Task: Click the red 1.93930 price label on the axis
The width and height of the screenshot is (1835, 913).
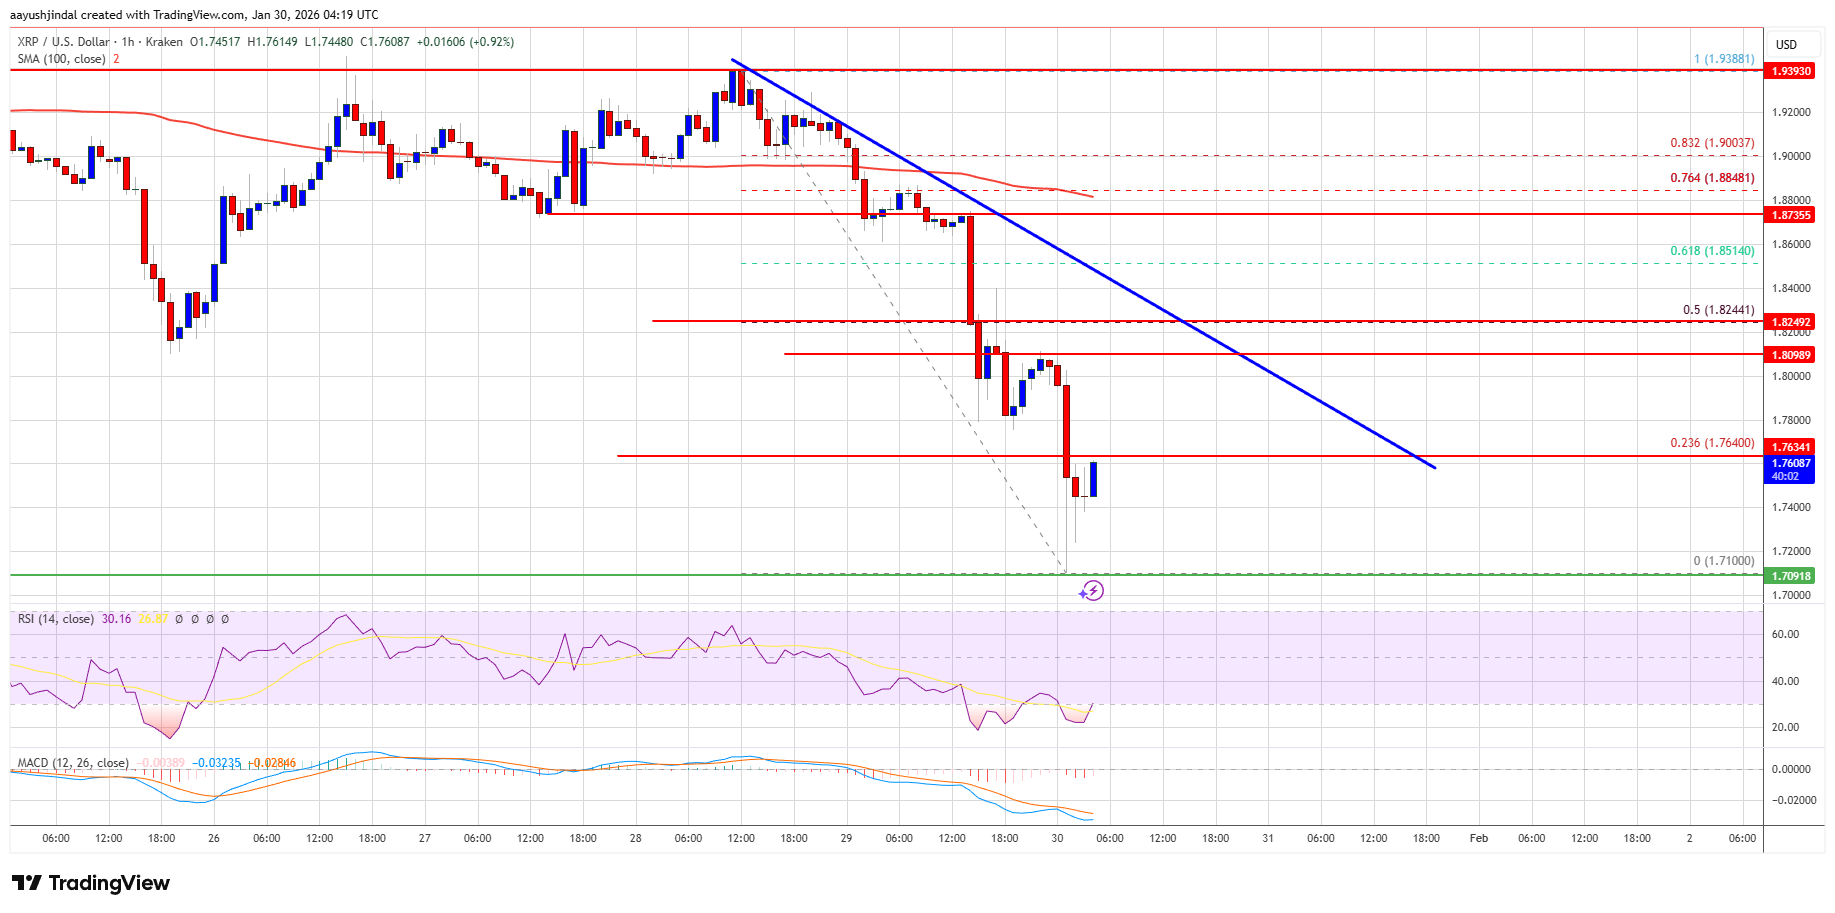Action: tap(1790, 71)
